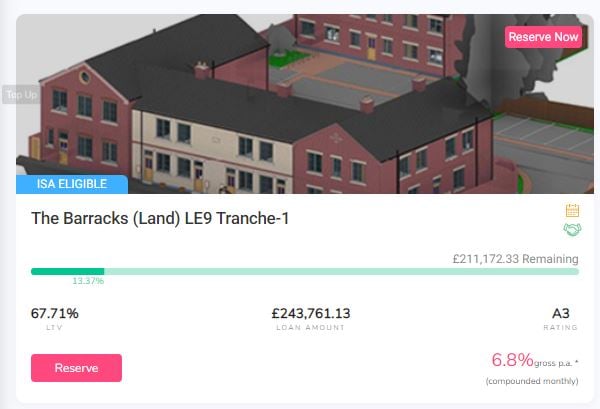600x409 pixels.
Task: Click the RATING caption label
Action: point(561,328)
